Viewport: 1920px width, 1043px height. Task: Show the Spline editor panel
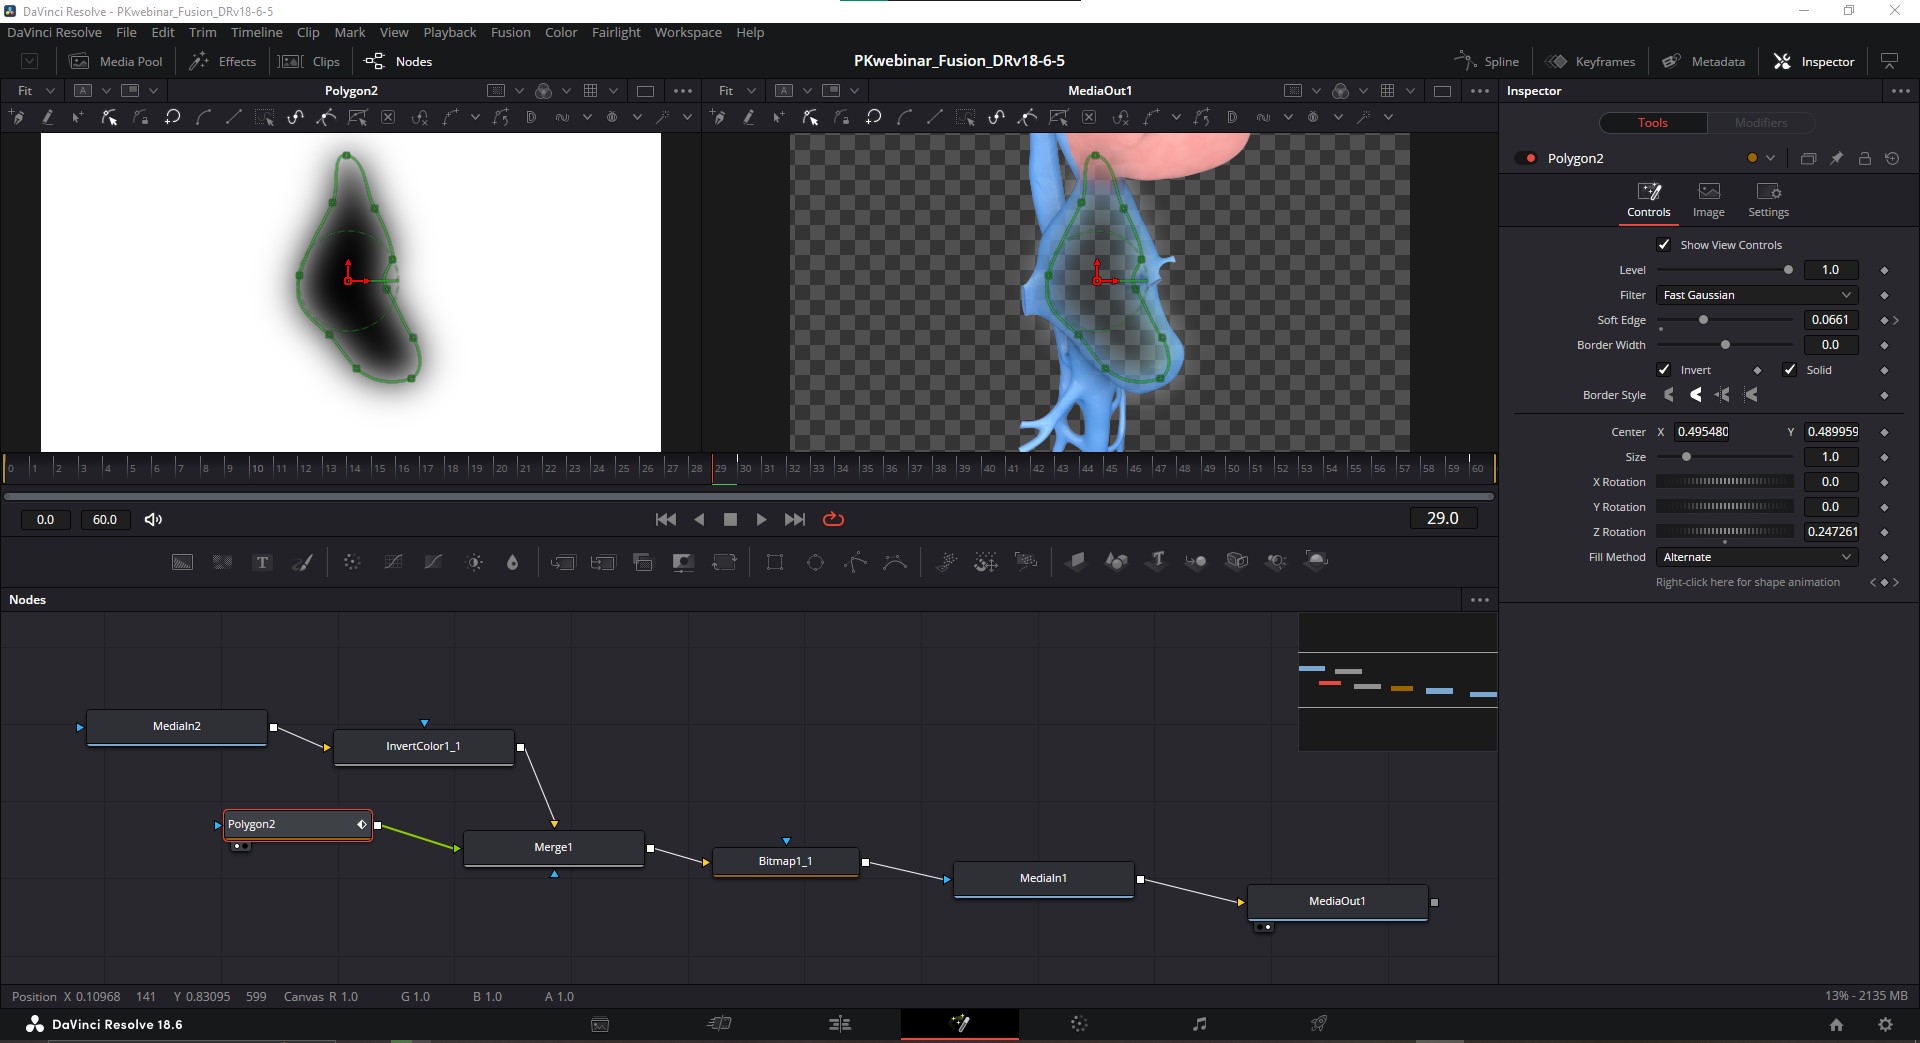click(1486, 61)
